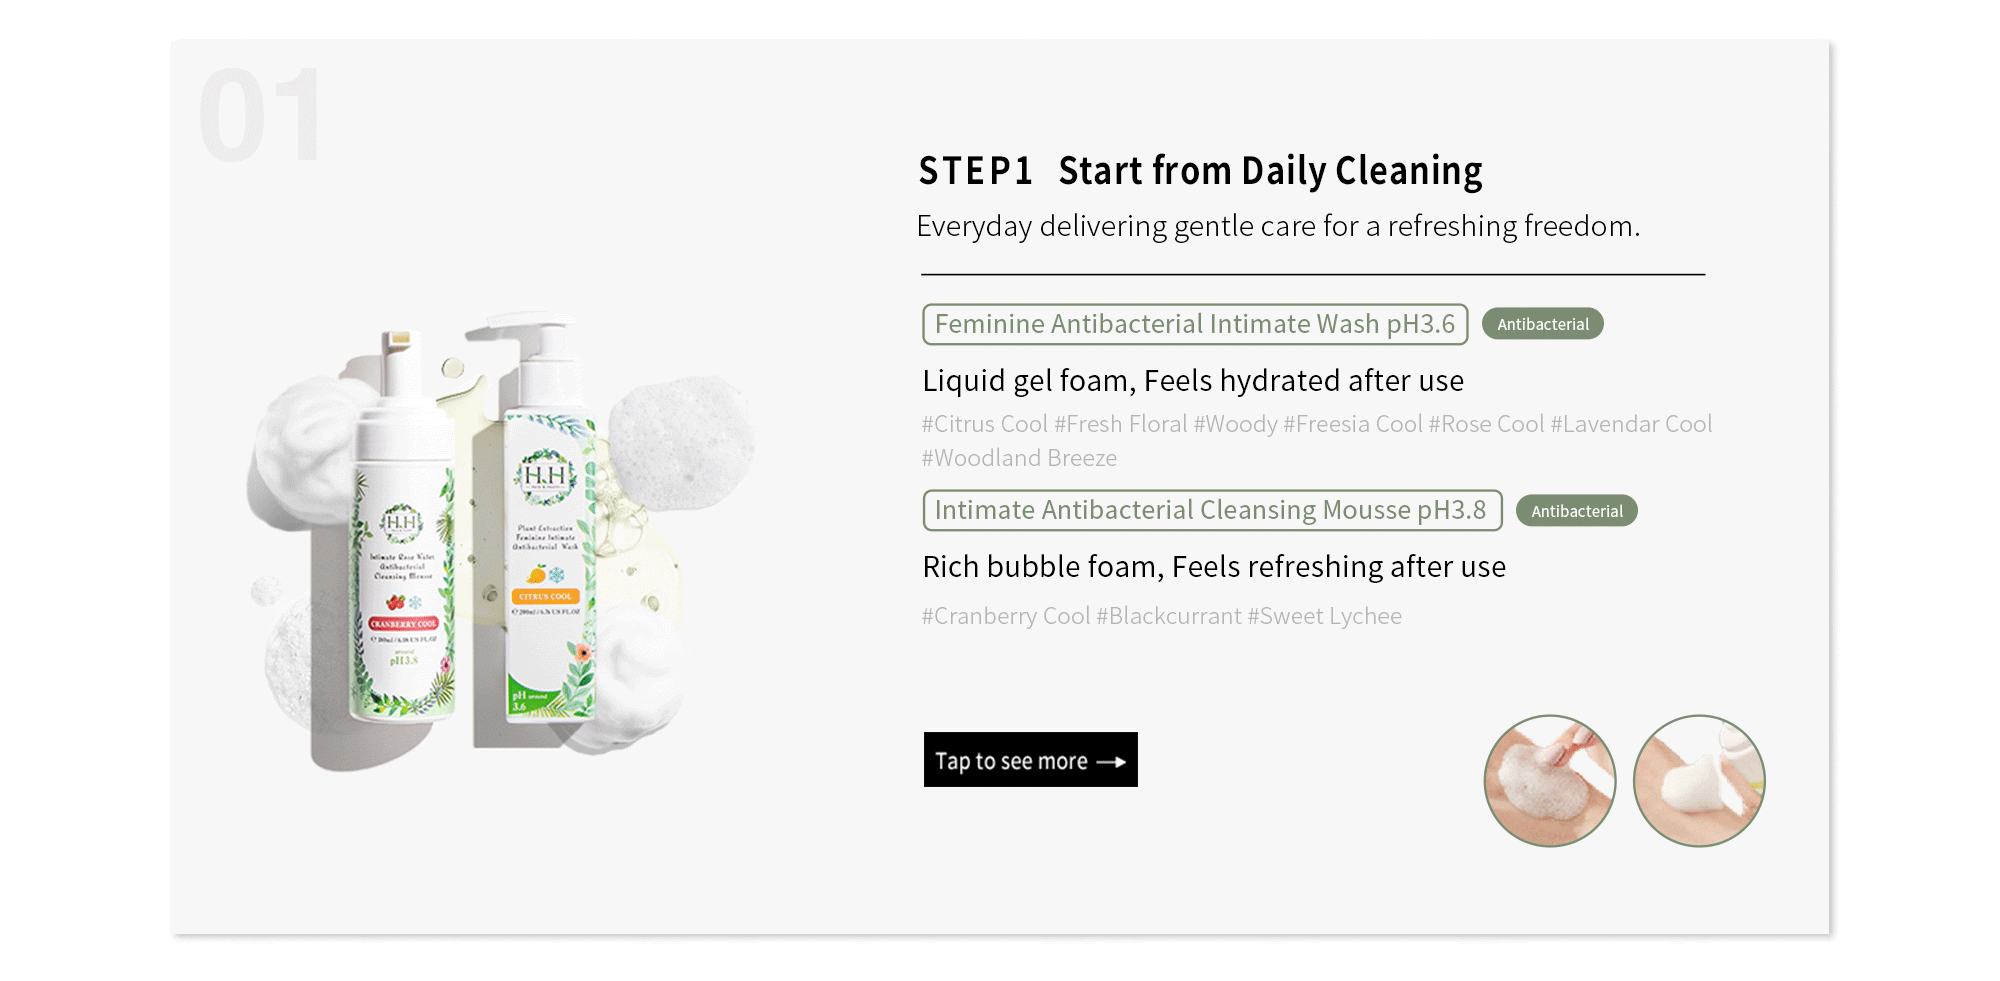Click the Cranberry Cool mousse bottle
Image resolution: width=2000 pixels, height=981 pixels.
pos(402,560)
